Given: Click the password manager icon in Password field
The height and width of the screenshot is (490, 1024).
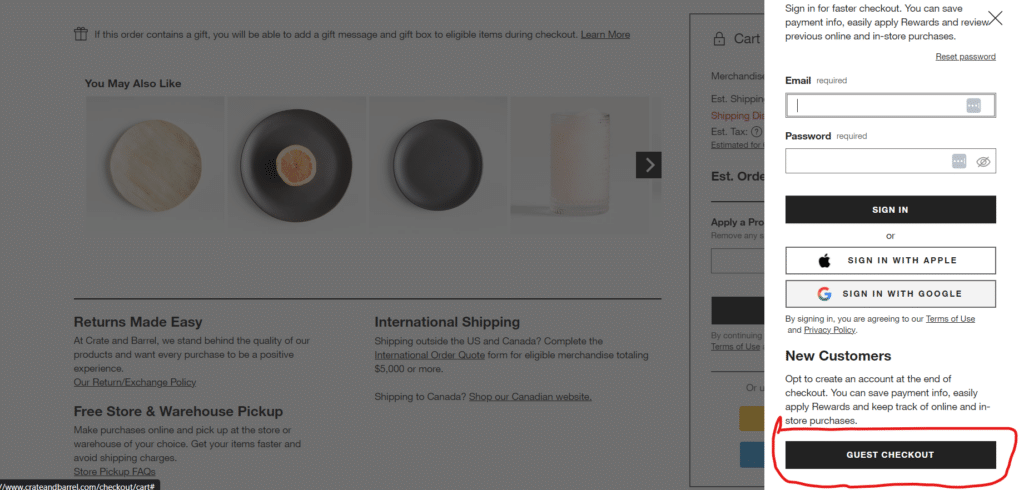Looking at the screenshot, I should click(959, 161).
